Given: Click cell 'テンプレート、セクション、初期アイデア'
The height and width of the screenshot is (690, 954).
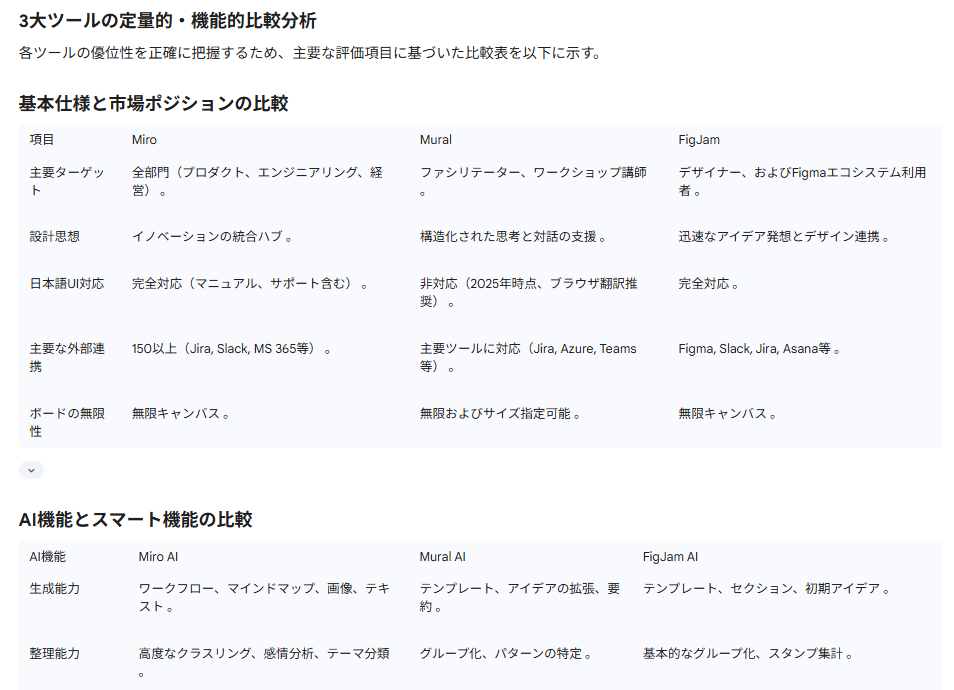Looking at the screenshot, I should pos(766,588).
